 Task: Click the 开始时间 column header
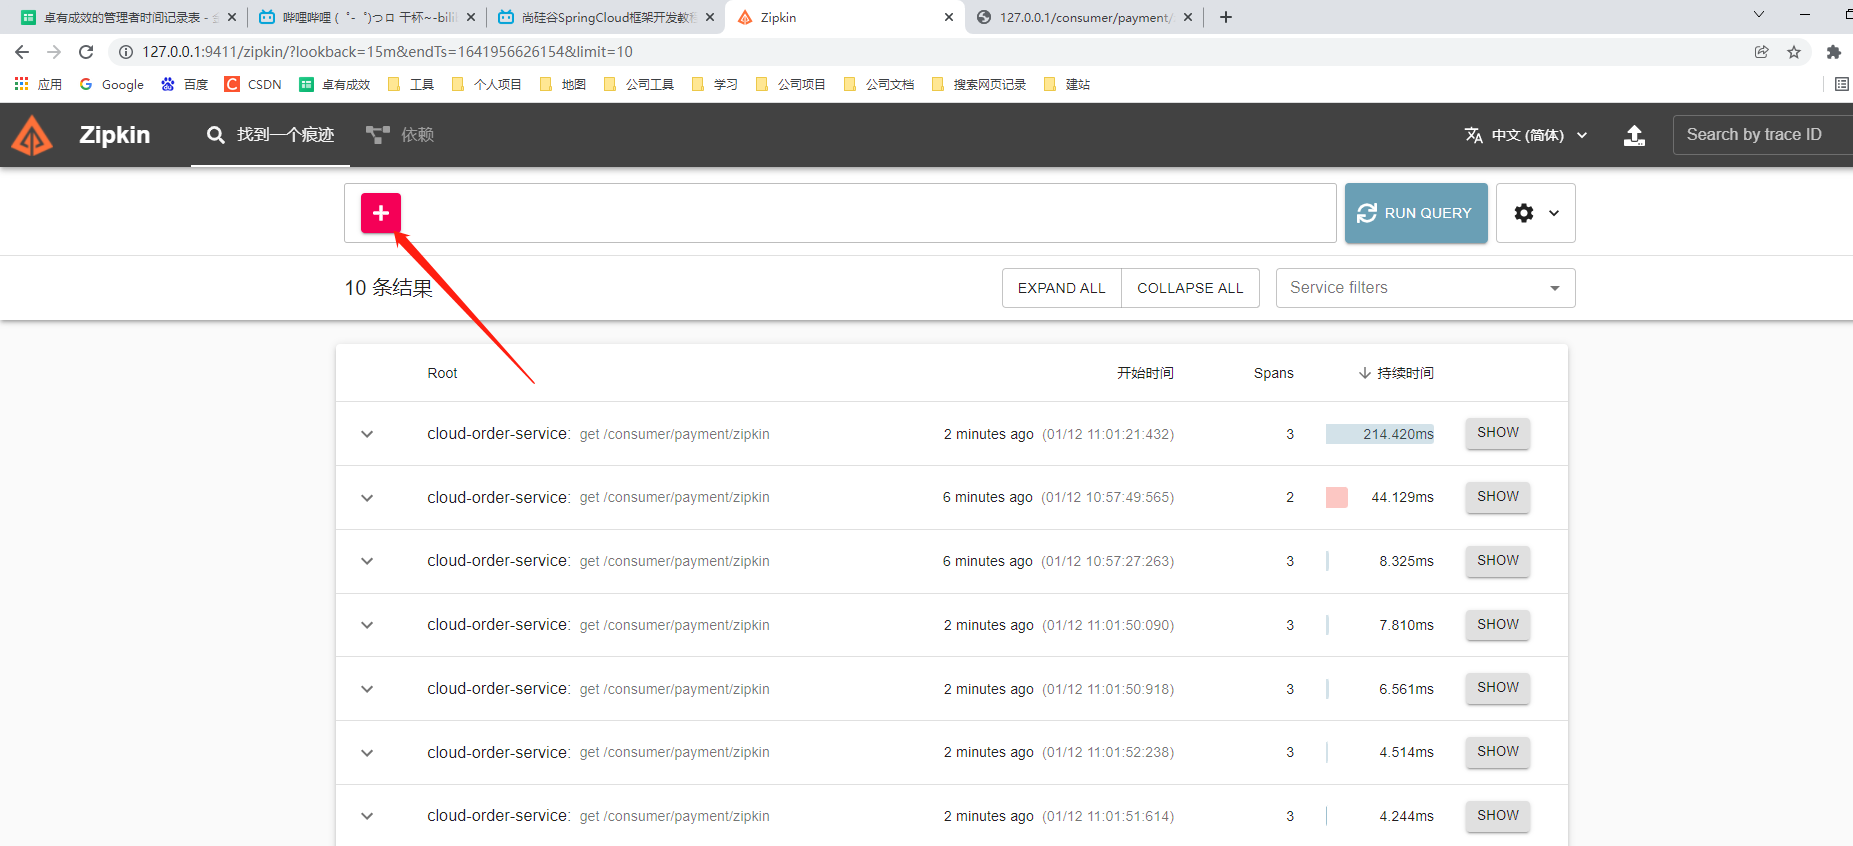1145,373
